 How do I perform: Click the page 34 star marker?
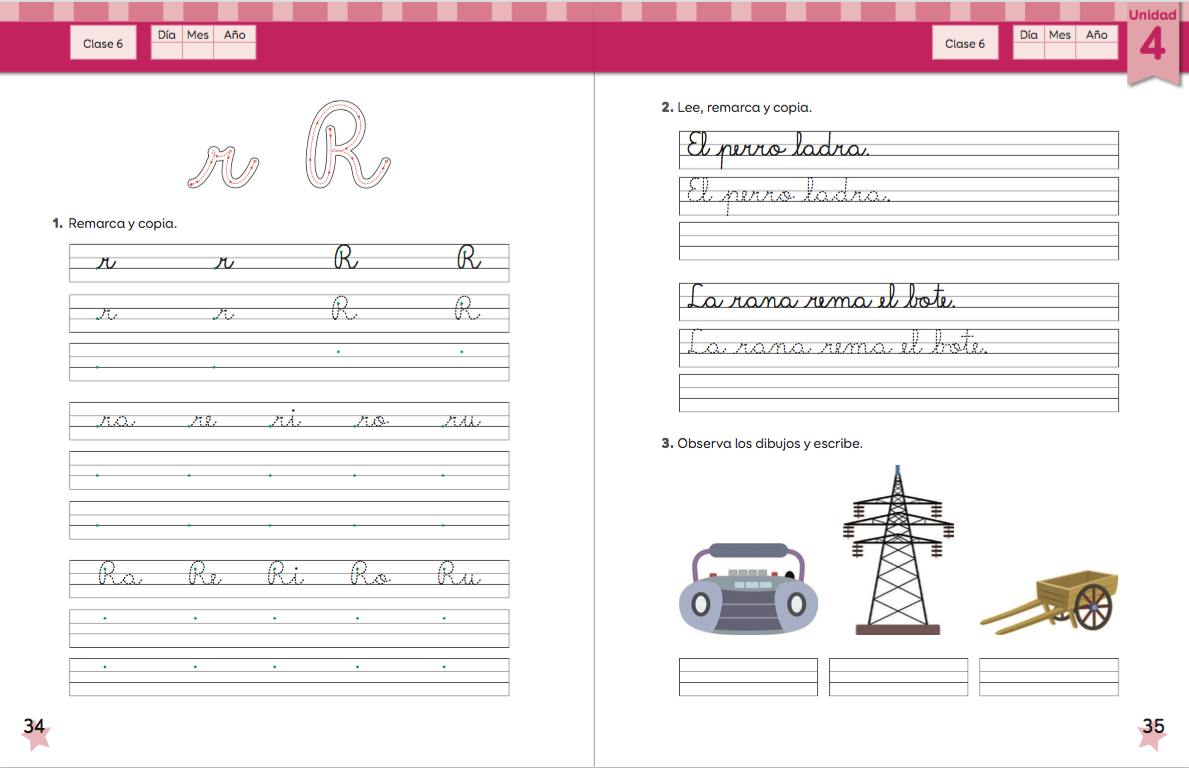[36, 730]
